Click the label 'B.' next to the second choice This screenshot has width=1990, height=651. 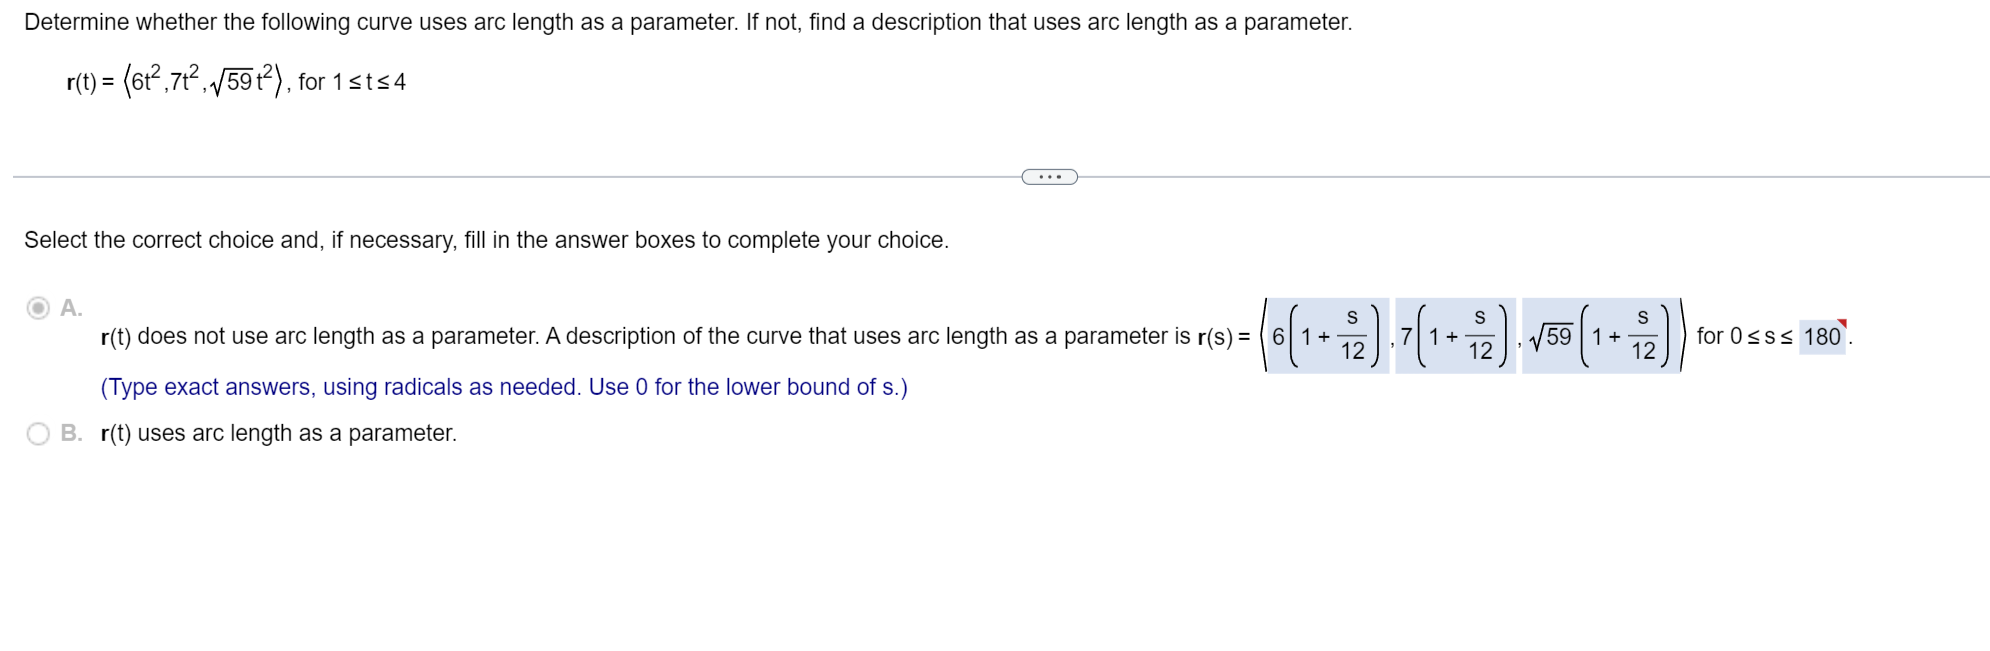click(x=69, y=433)
